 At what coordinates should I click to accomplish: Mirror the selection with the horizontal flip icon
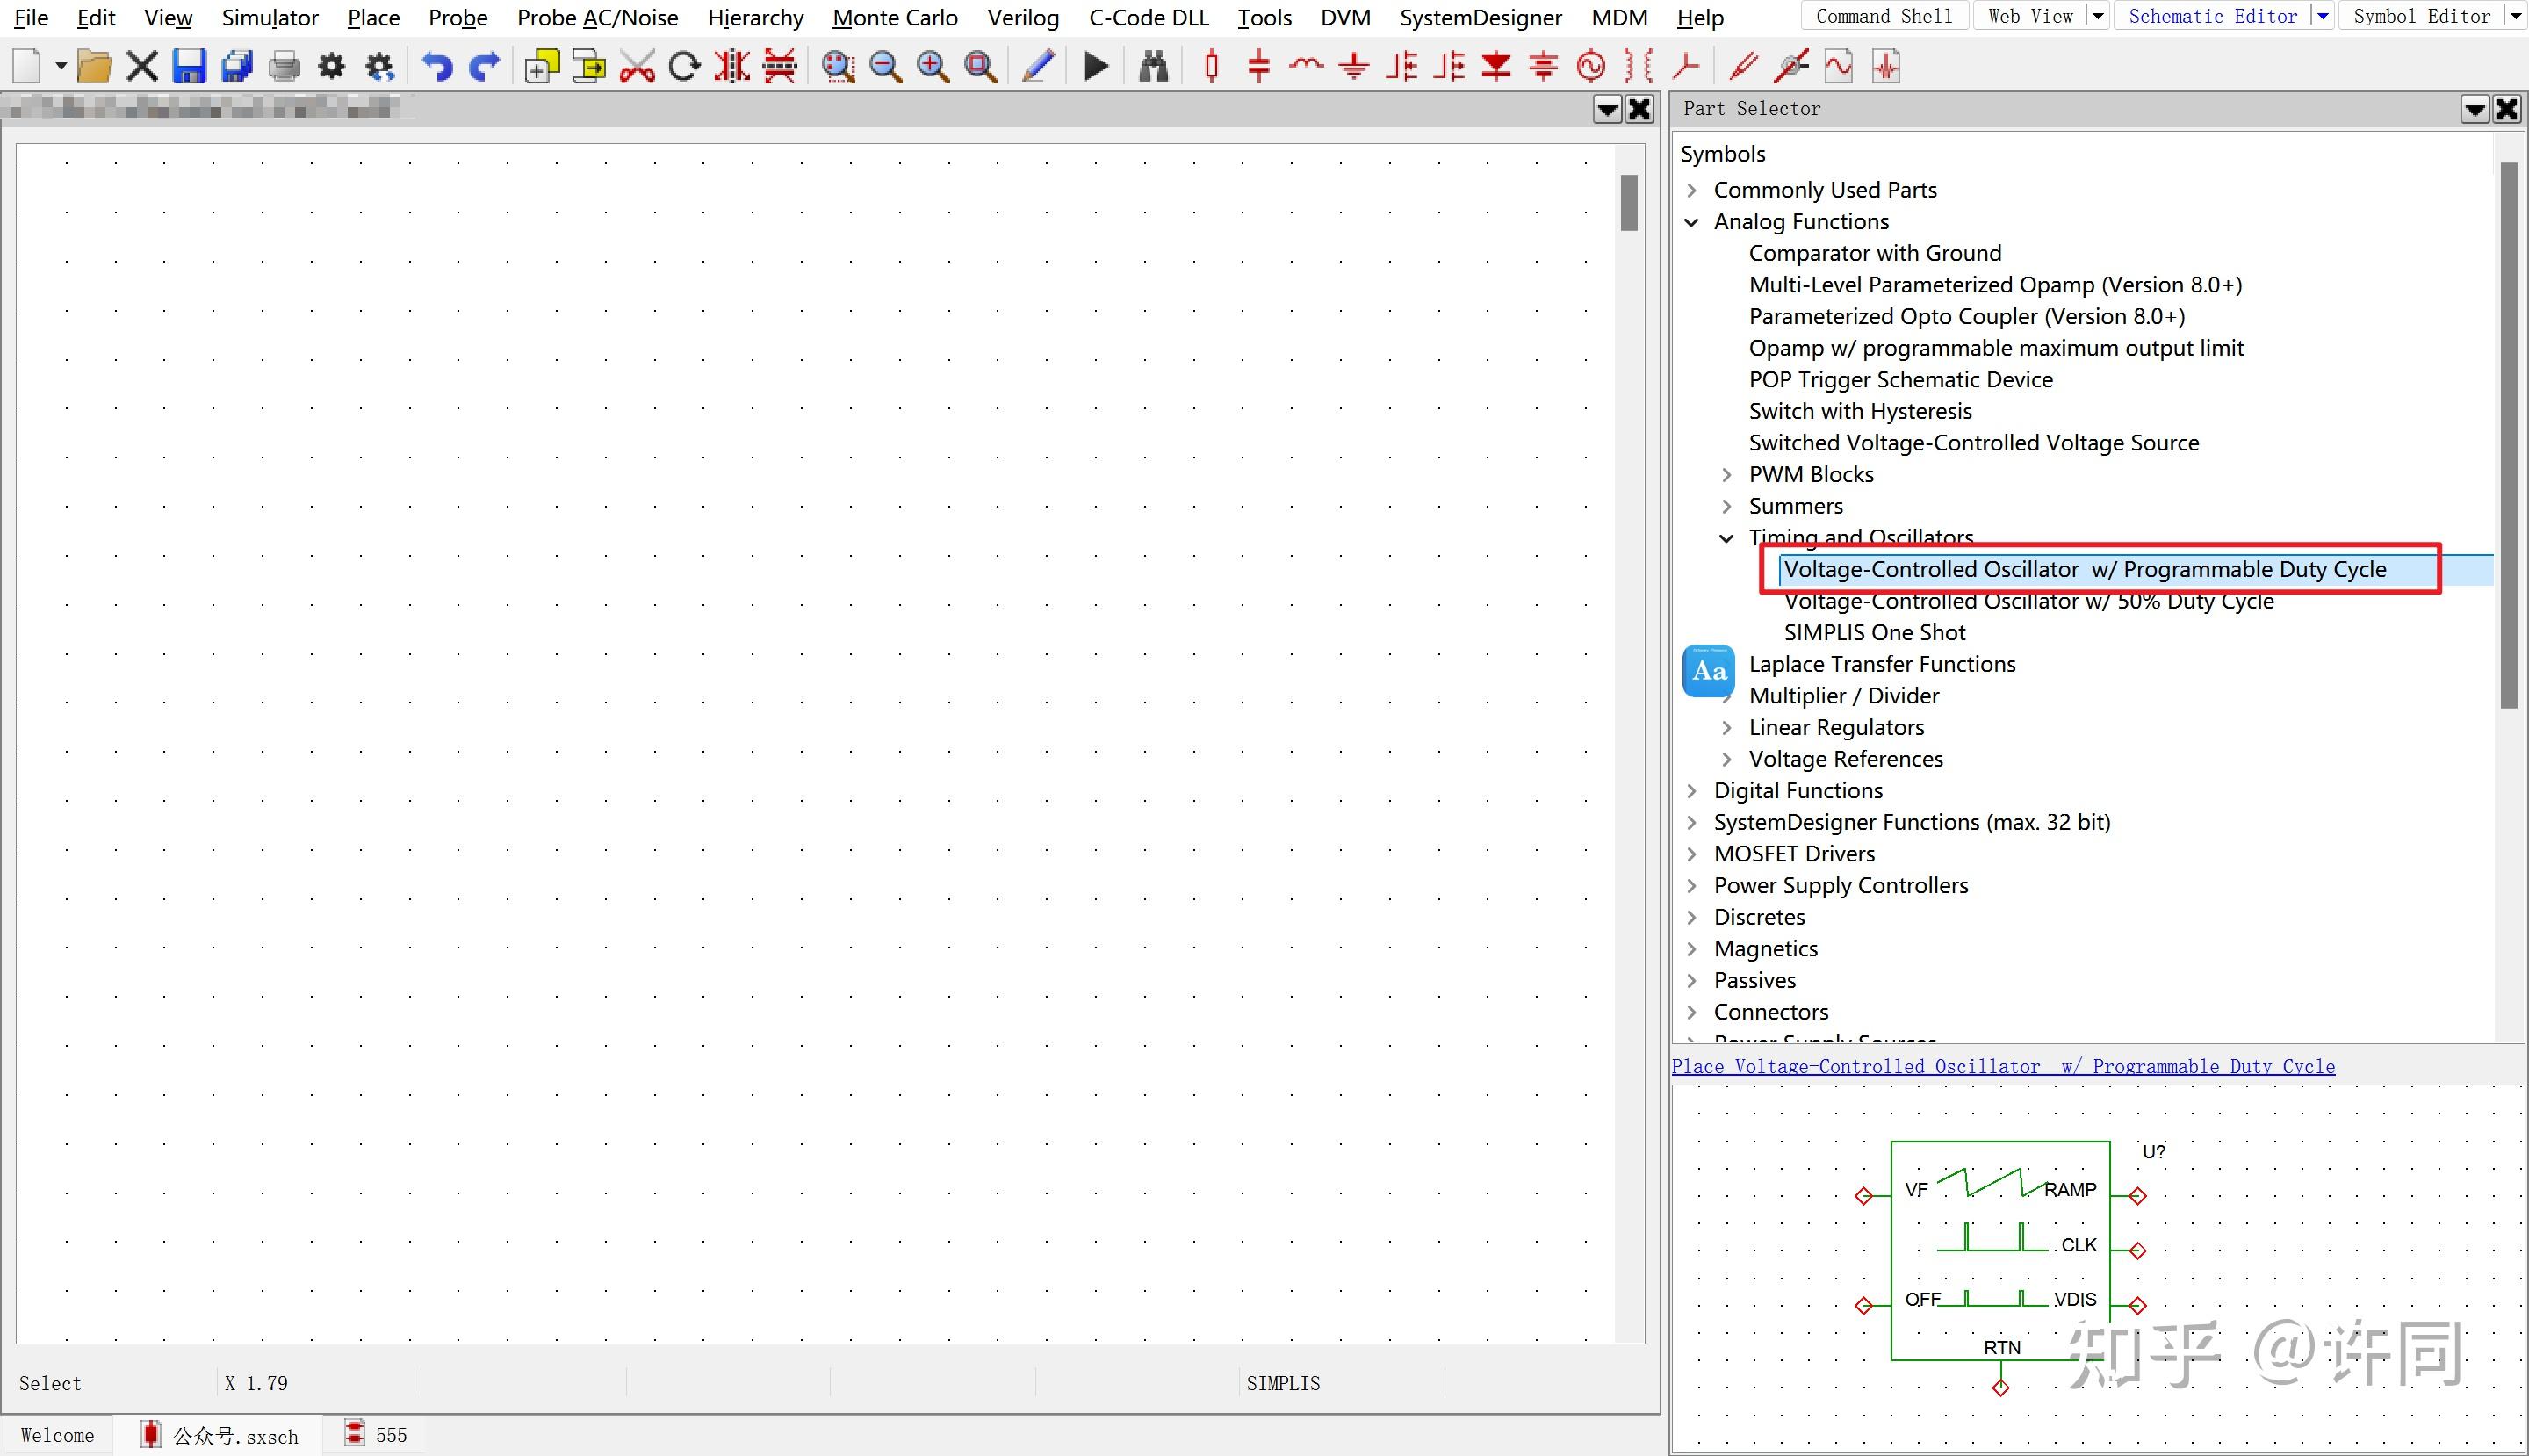pyautogui.click(x=732, y=67)
